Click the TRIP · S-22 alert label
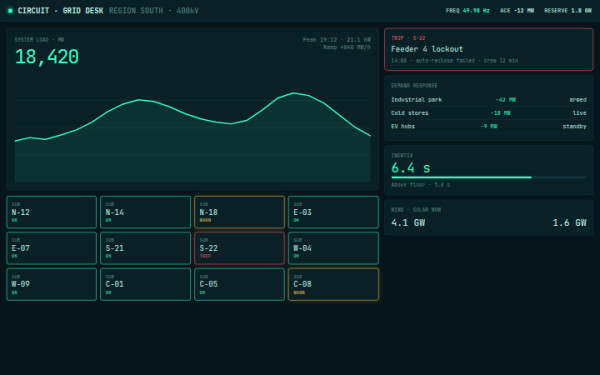The height and width of the screenshot is (375, 600). [x=408, y=38]
